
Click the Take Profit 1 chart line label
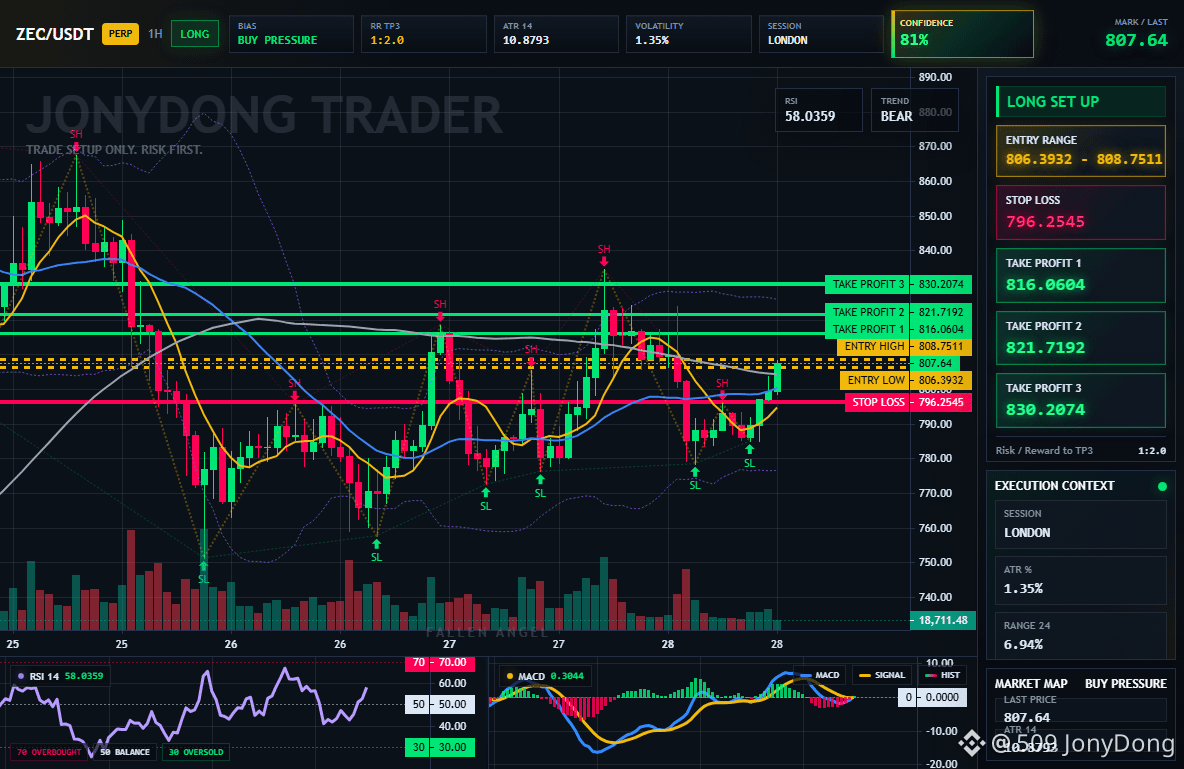pos(898,329)
